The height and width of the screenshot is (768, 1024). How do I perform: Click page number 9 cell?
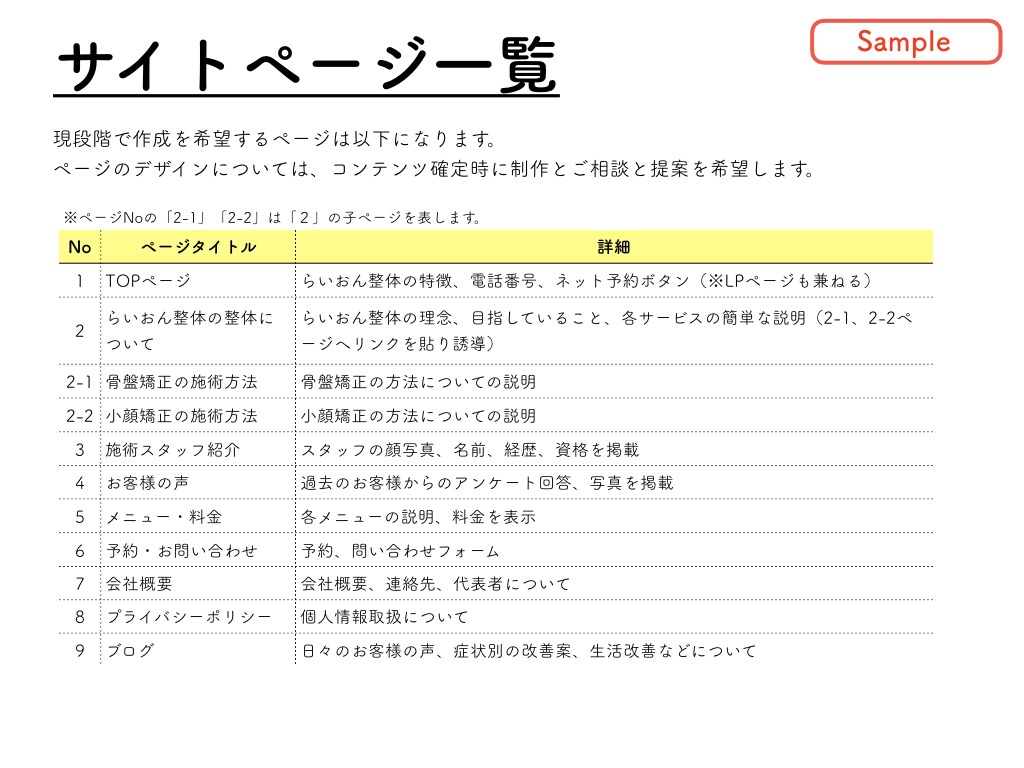tap(80, 651)
